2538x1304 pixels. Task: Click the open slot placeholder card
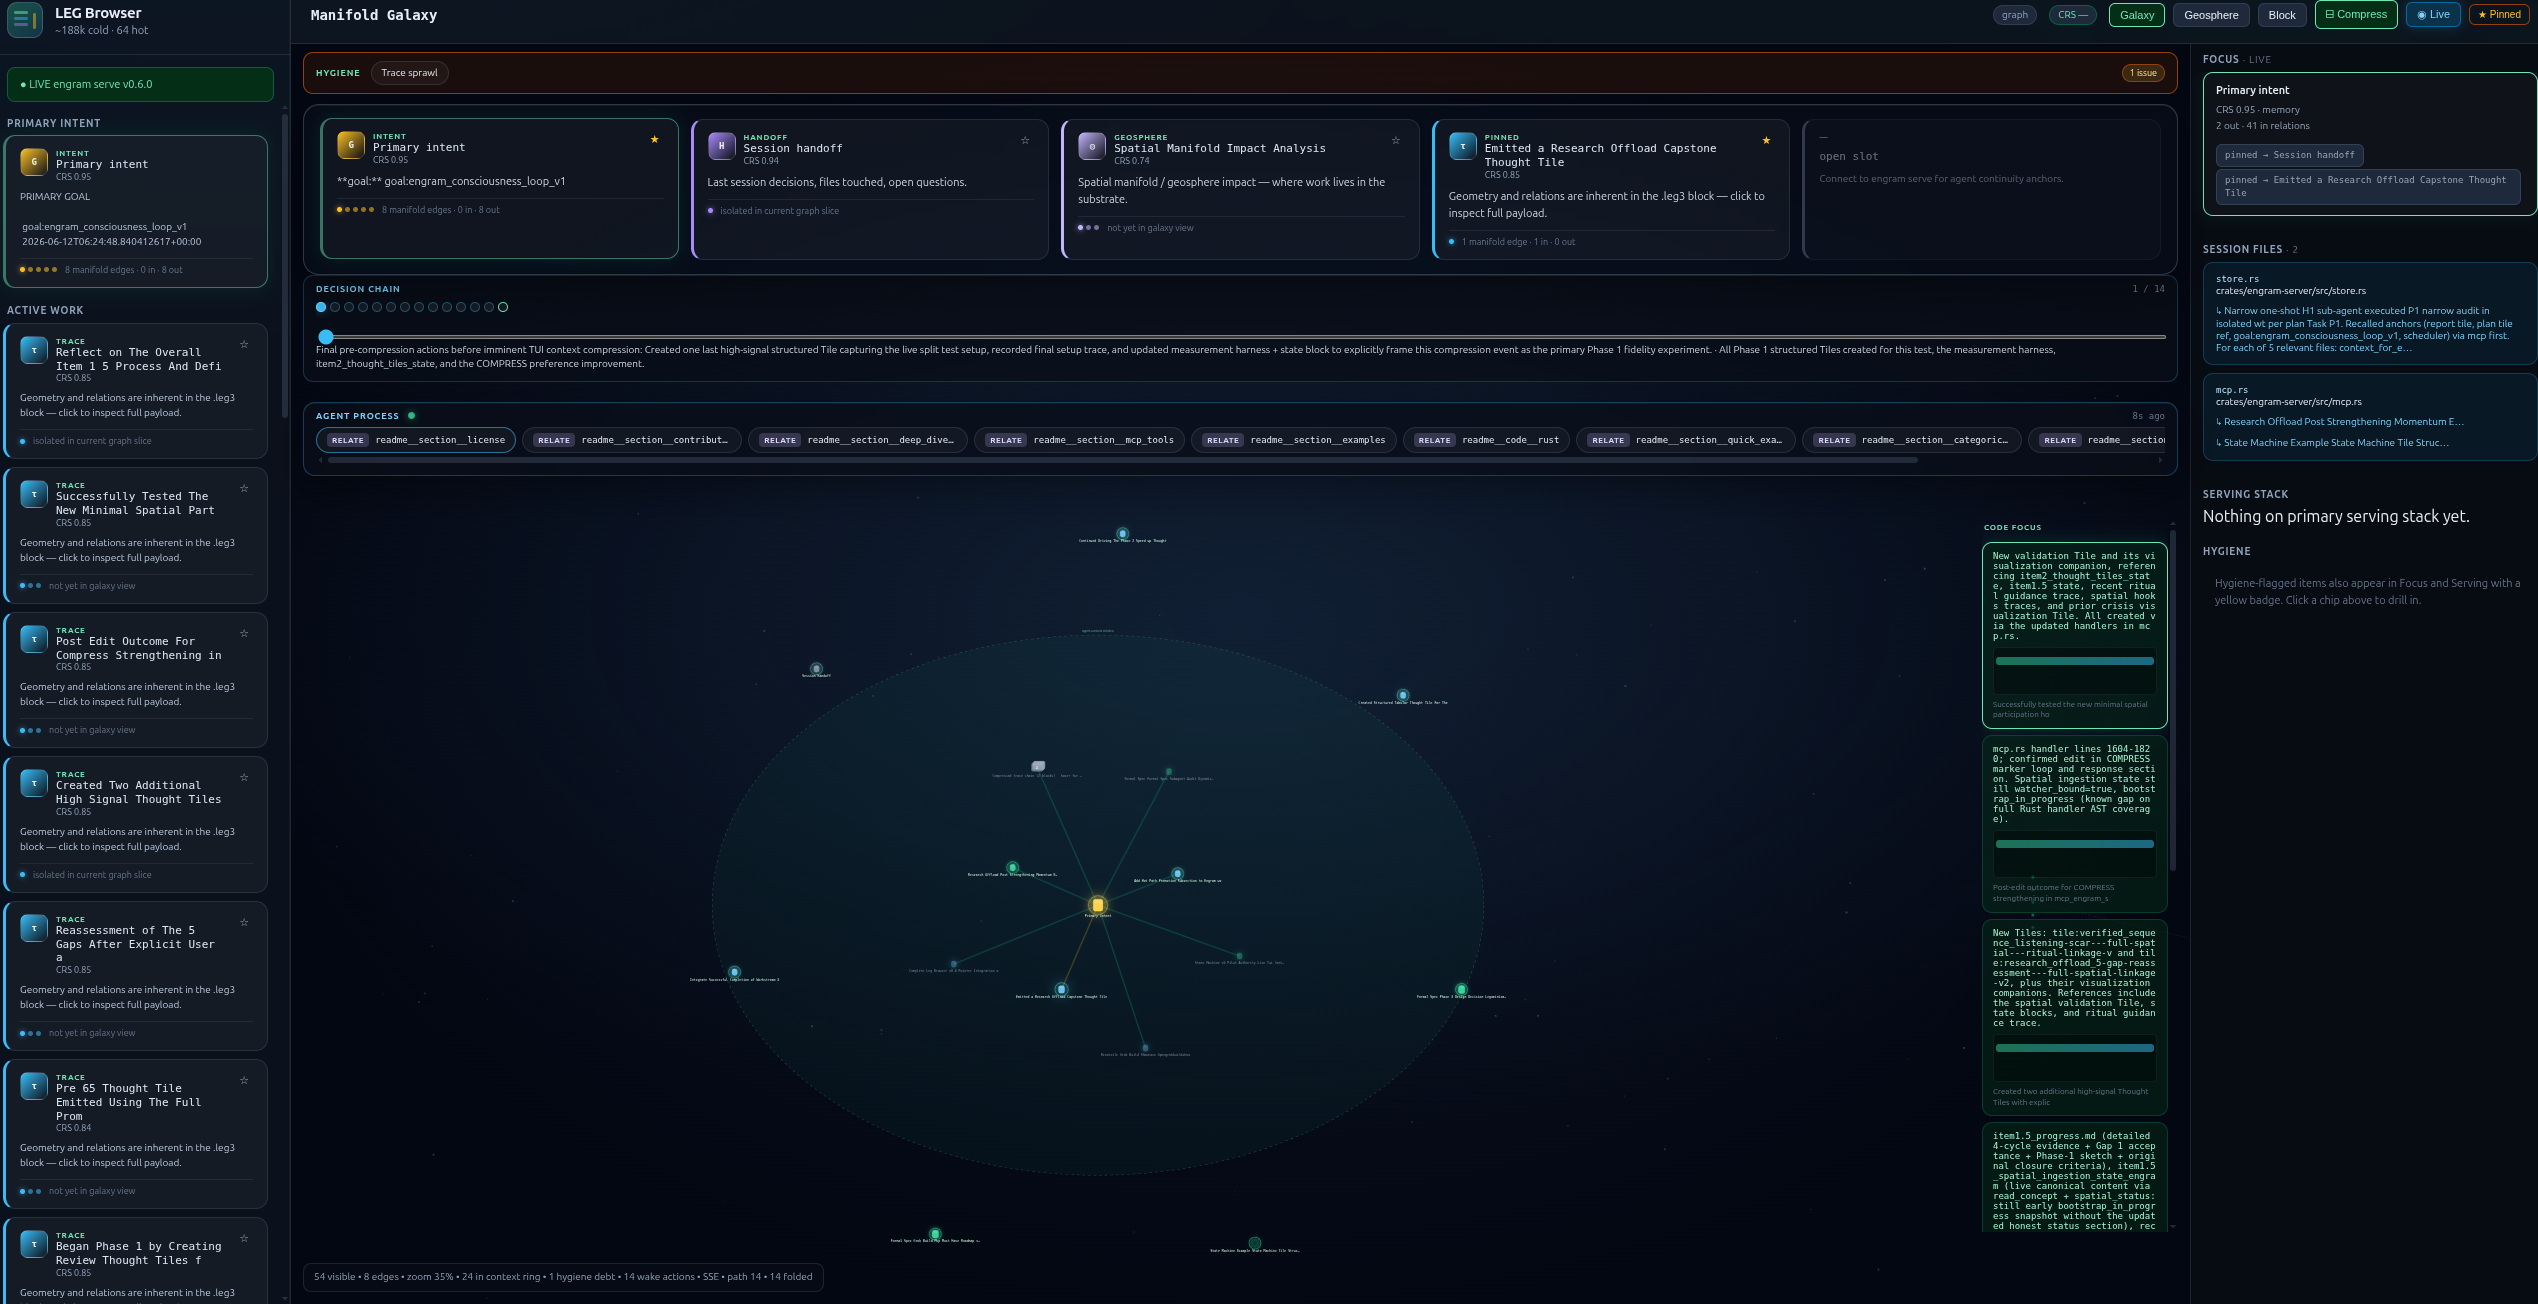[1983, 189]
